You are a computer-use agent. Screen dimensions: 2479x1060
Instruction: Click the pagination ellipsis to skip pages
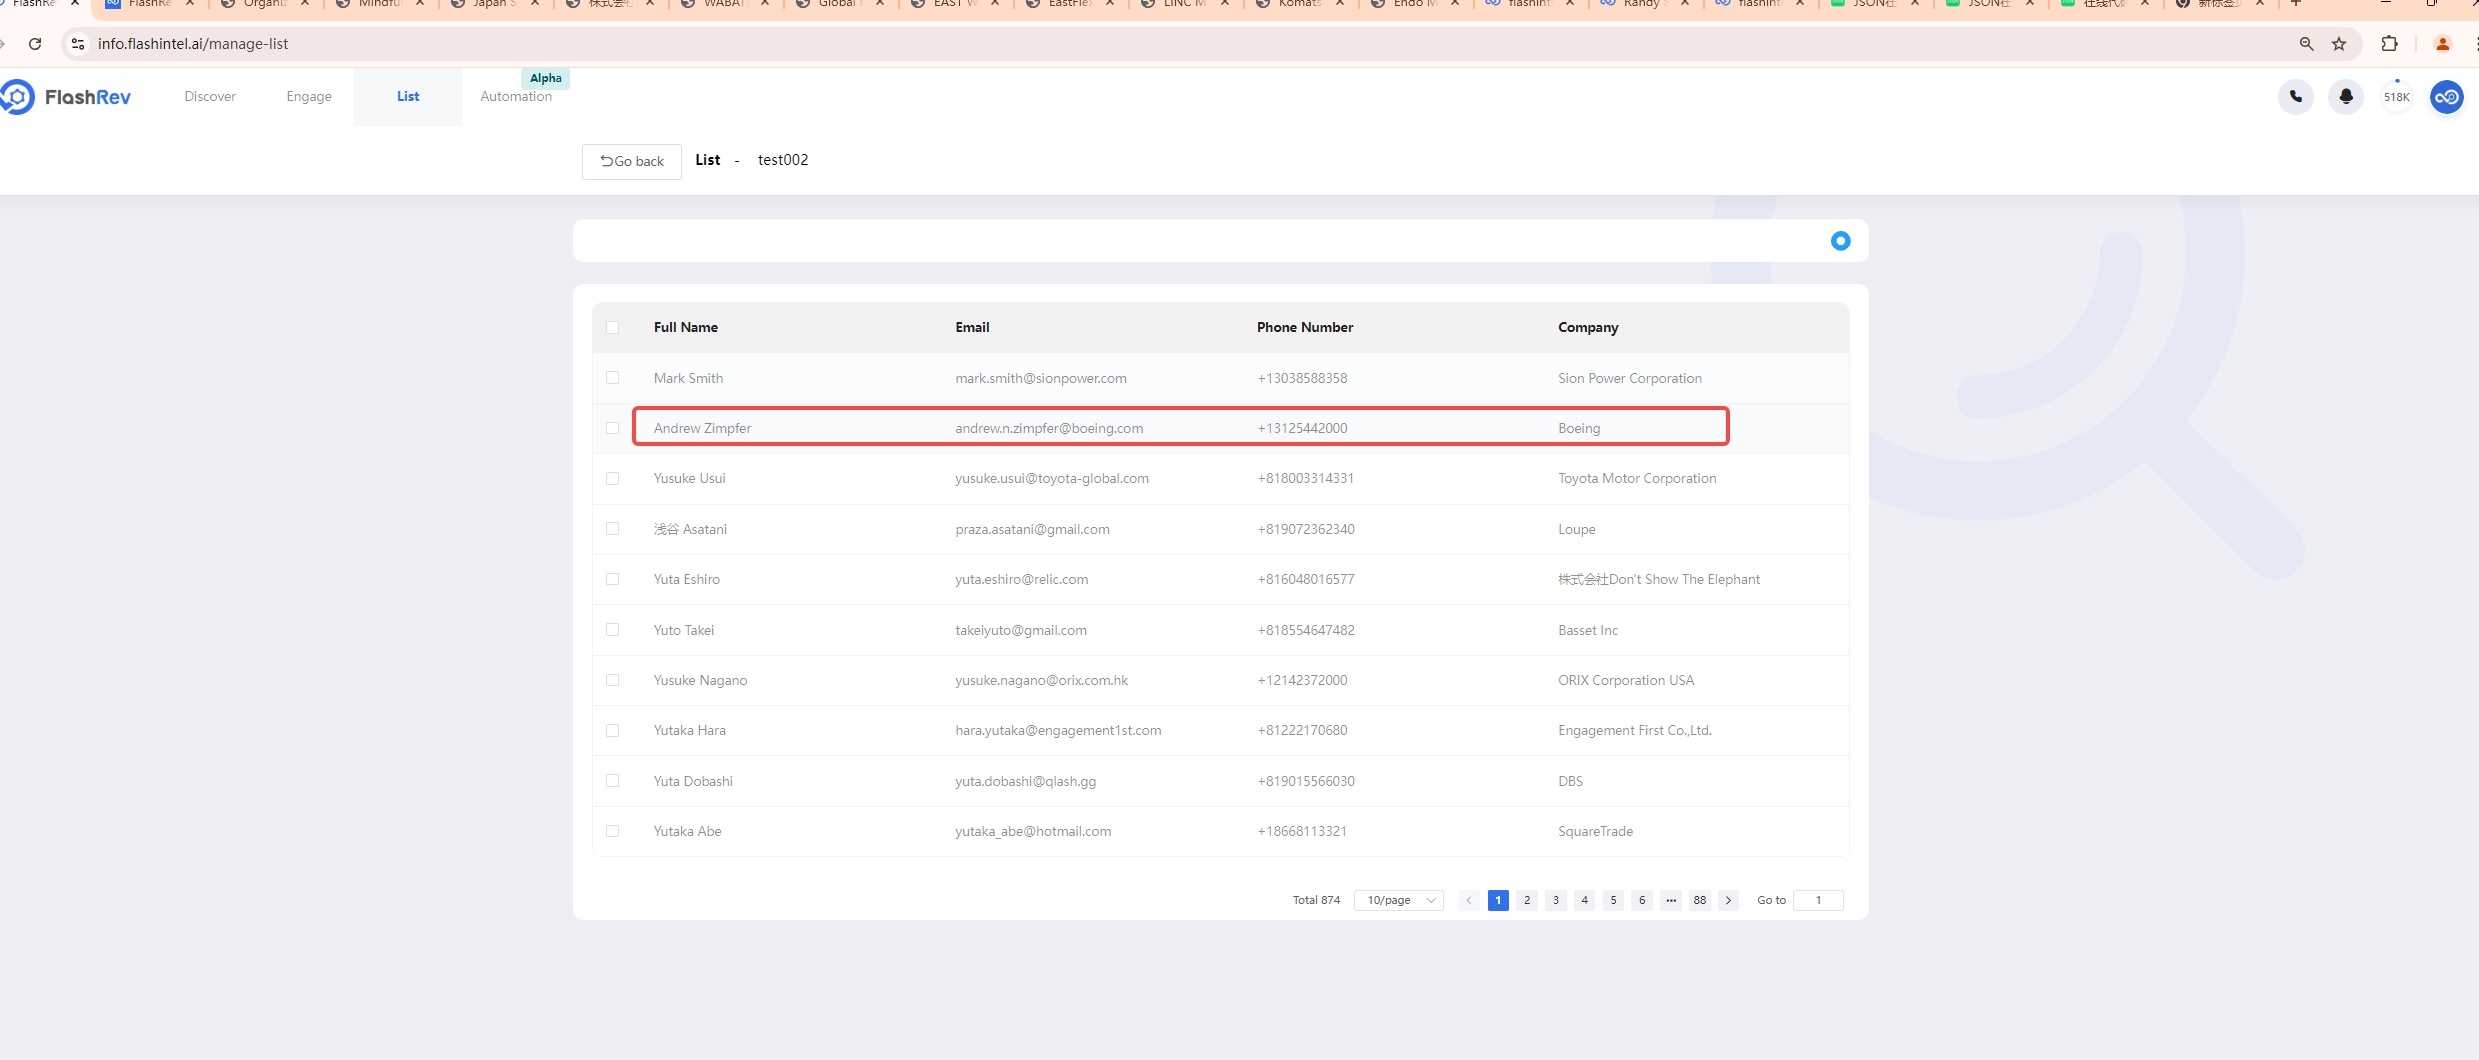1671,900
